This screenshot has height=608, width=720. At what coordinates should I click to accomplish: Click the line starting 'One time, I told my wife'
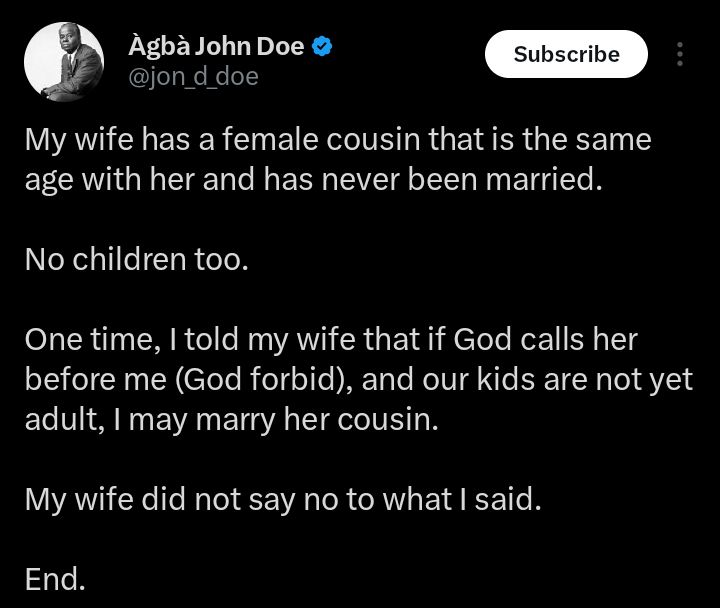331,339
